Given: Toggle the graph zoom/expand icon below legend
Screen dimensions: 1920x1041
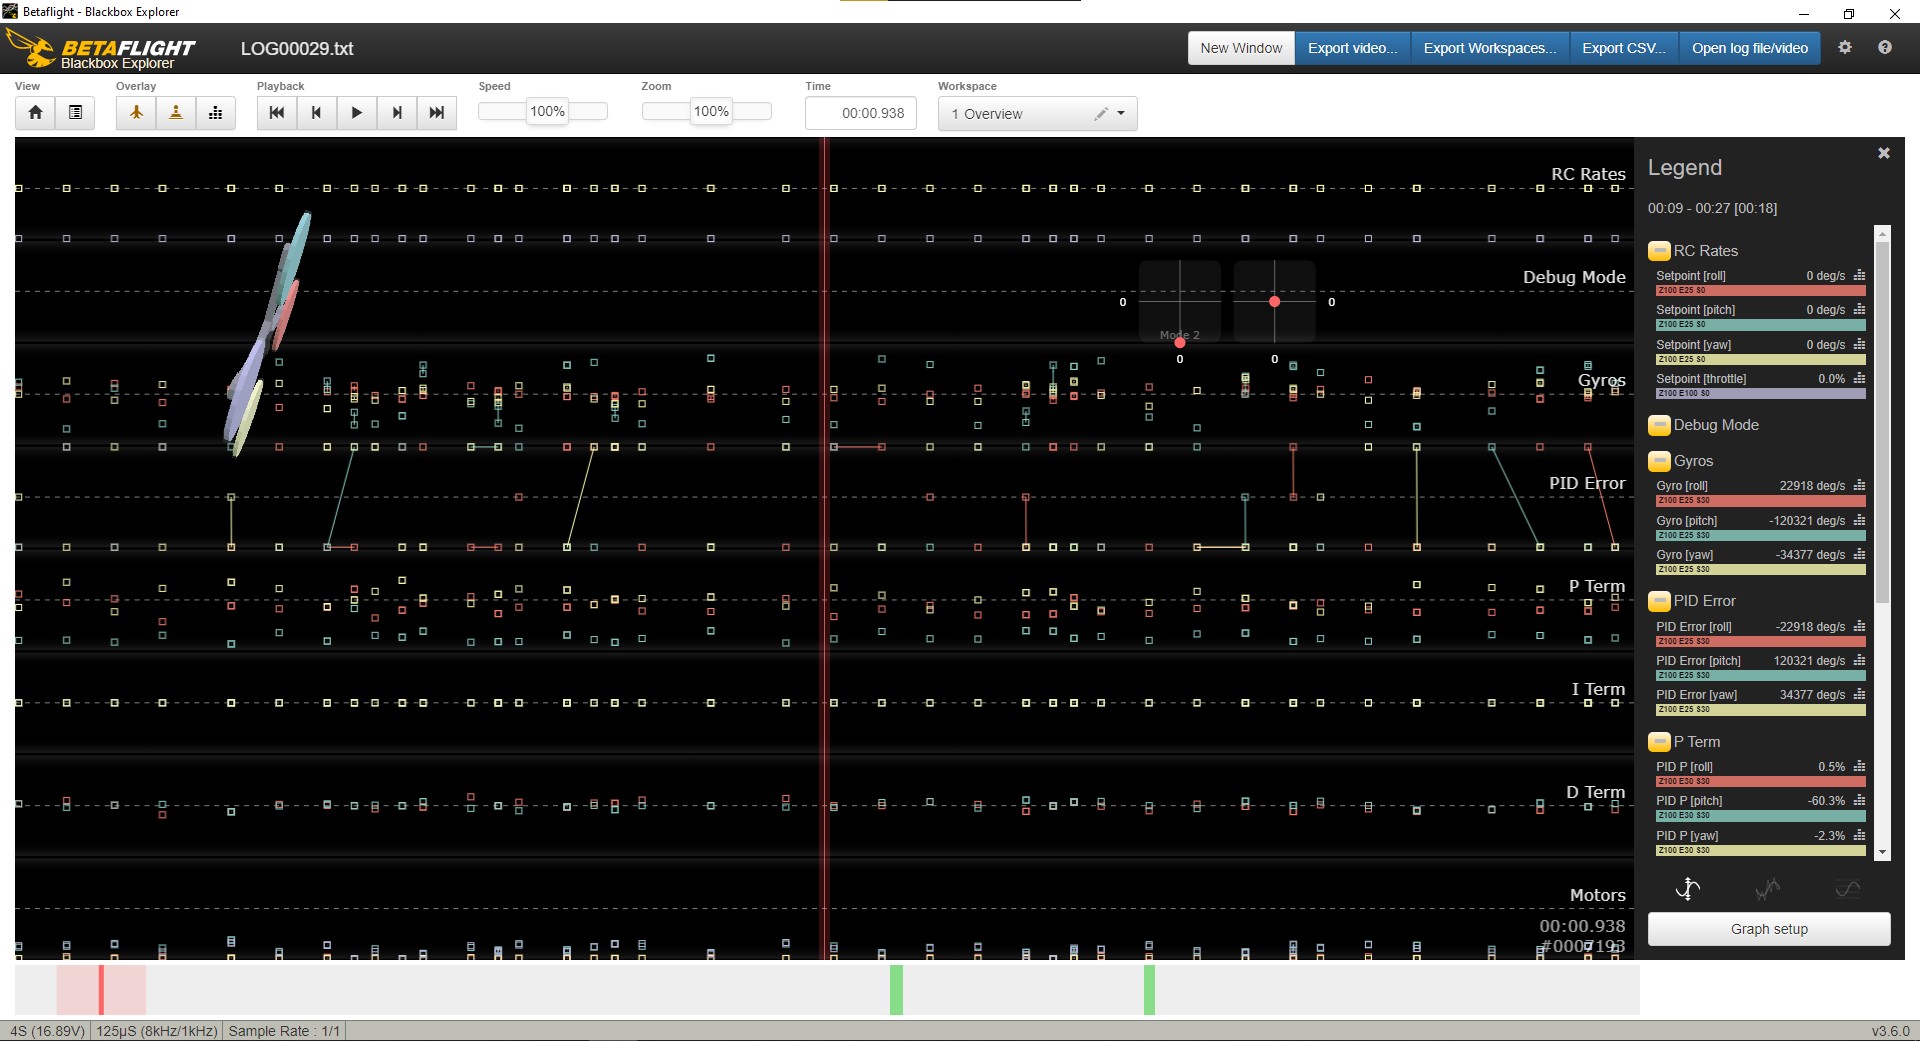Looking at the screenshot, I should [x=1688, y=888].
